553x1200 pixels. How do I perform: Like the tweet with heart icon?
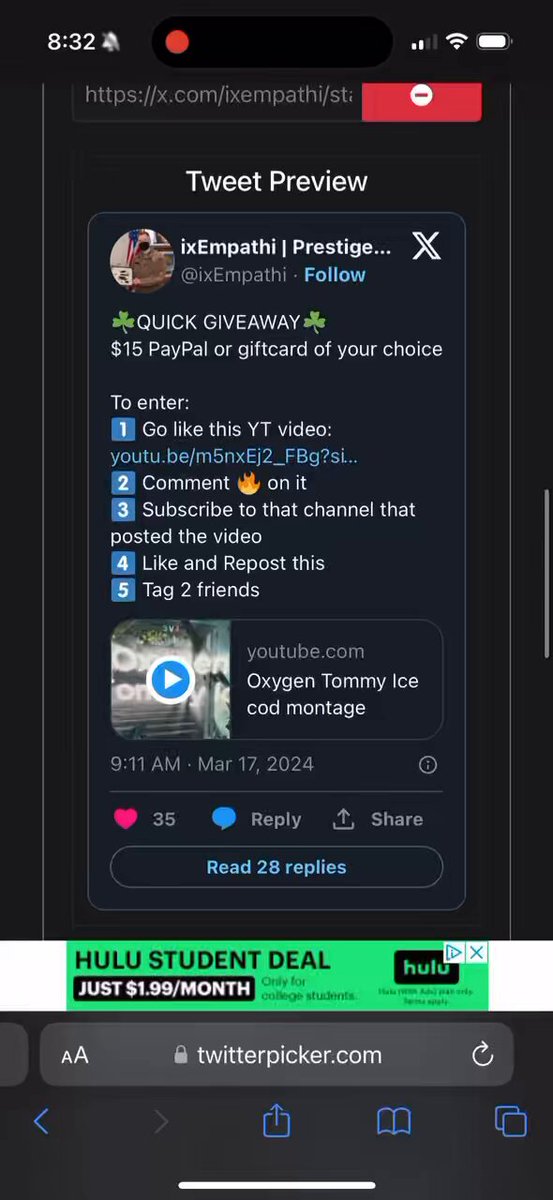click(125, 819)
